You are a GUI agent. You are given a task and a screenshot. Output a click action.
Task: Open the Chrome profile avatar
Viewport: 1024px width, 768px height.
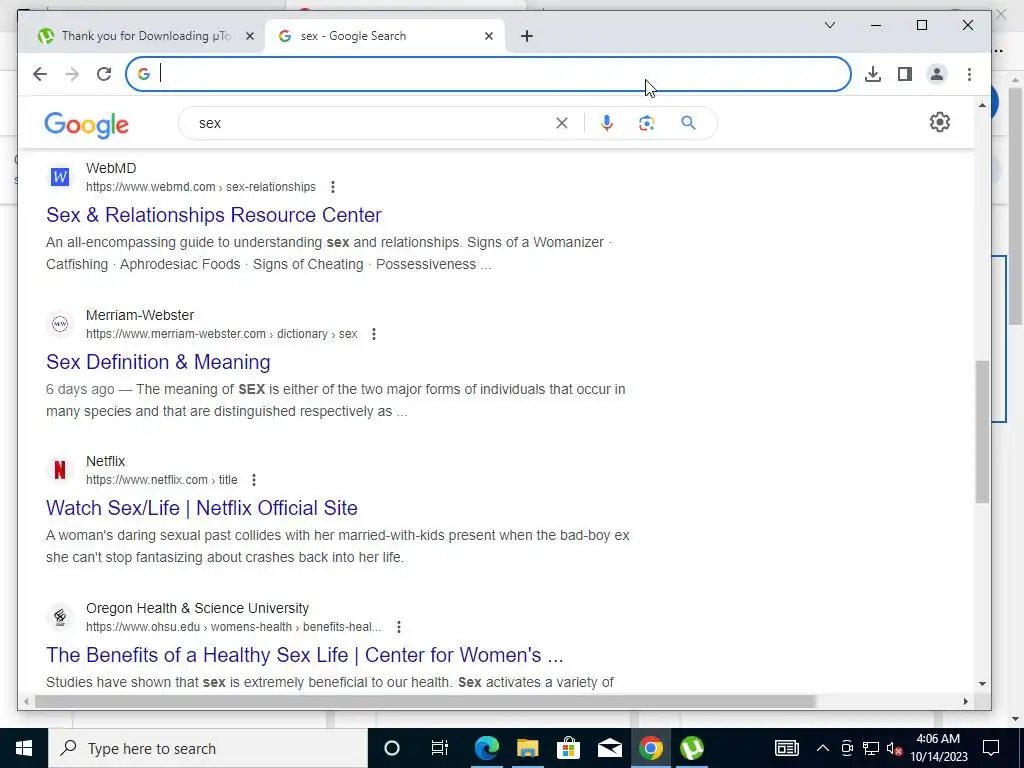point(936,74)
